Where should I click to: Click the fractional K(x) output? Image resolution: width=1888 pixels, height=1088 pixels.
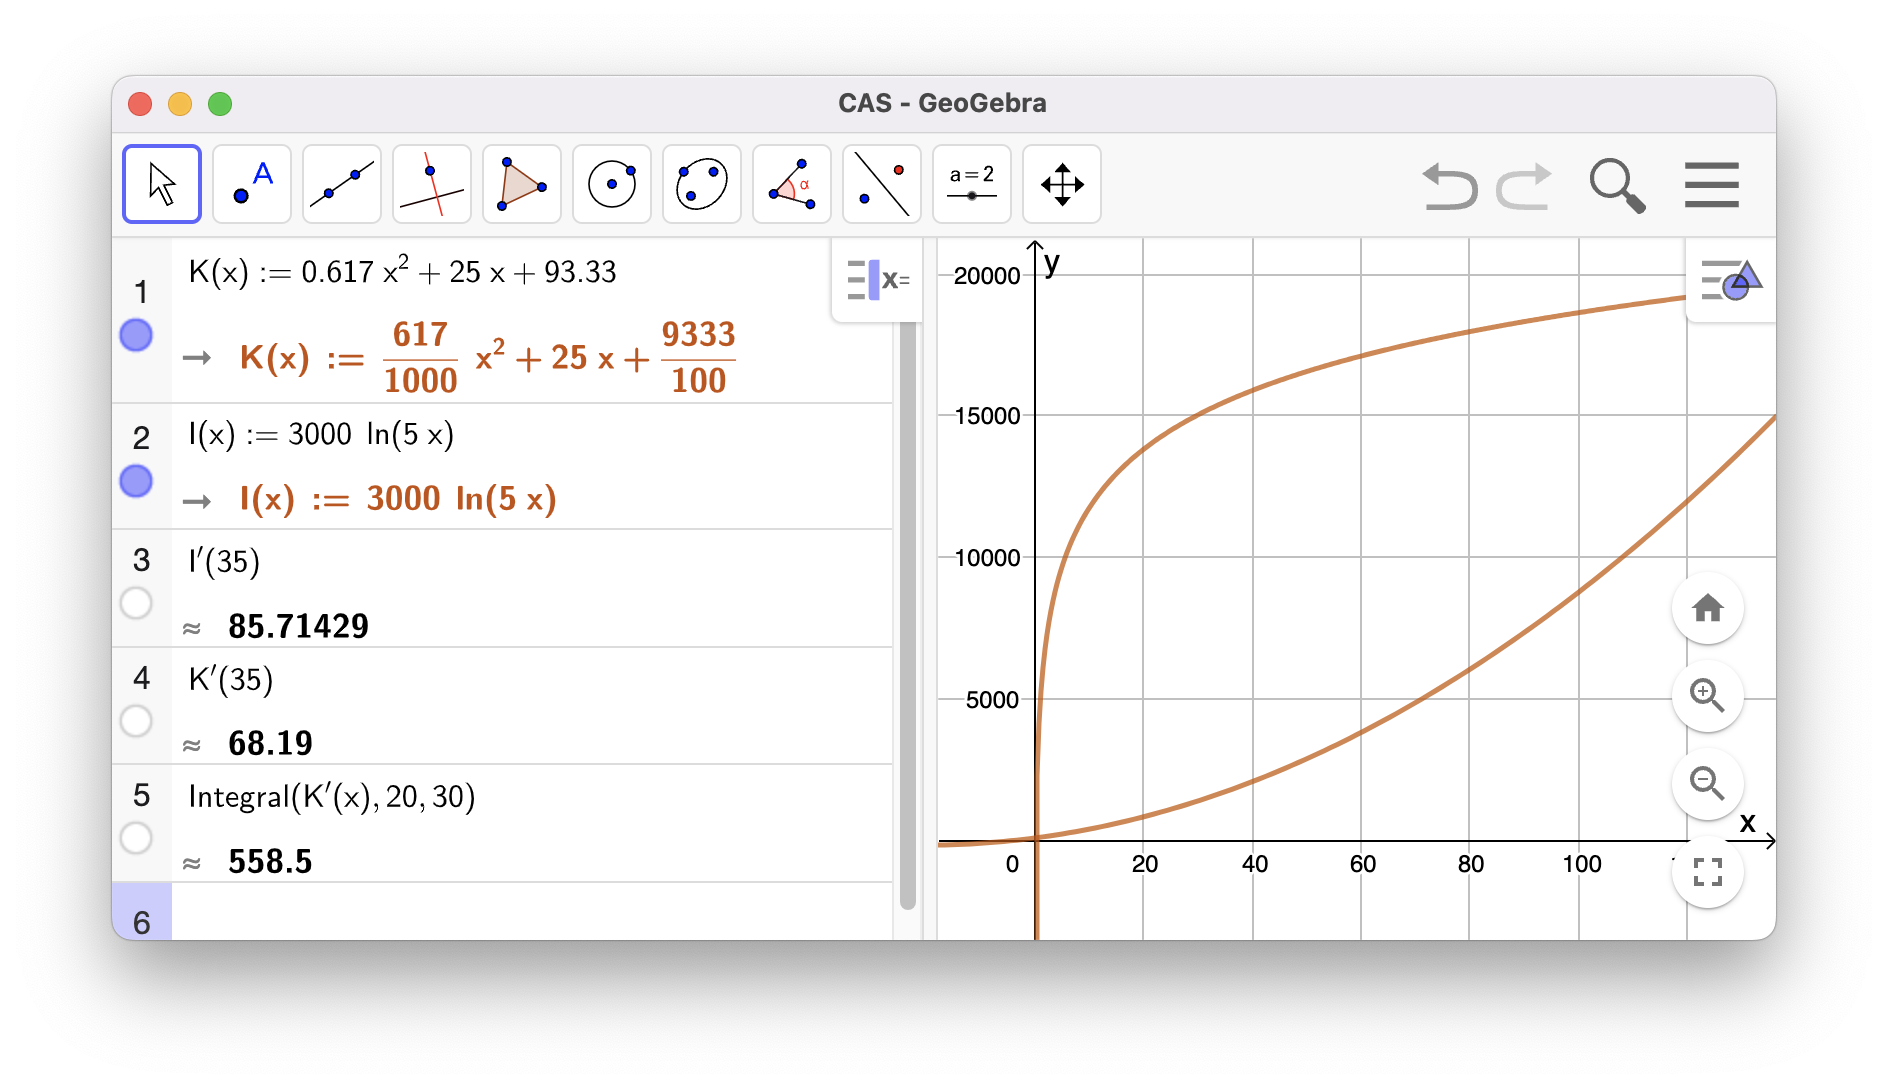[x=487, y=358]
